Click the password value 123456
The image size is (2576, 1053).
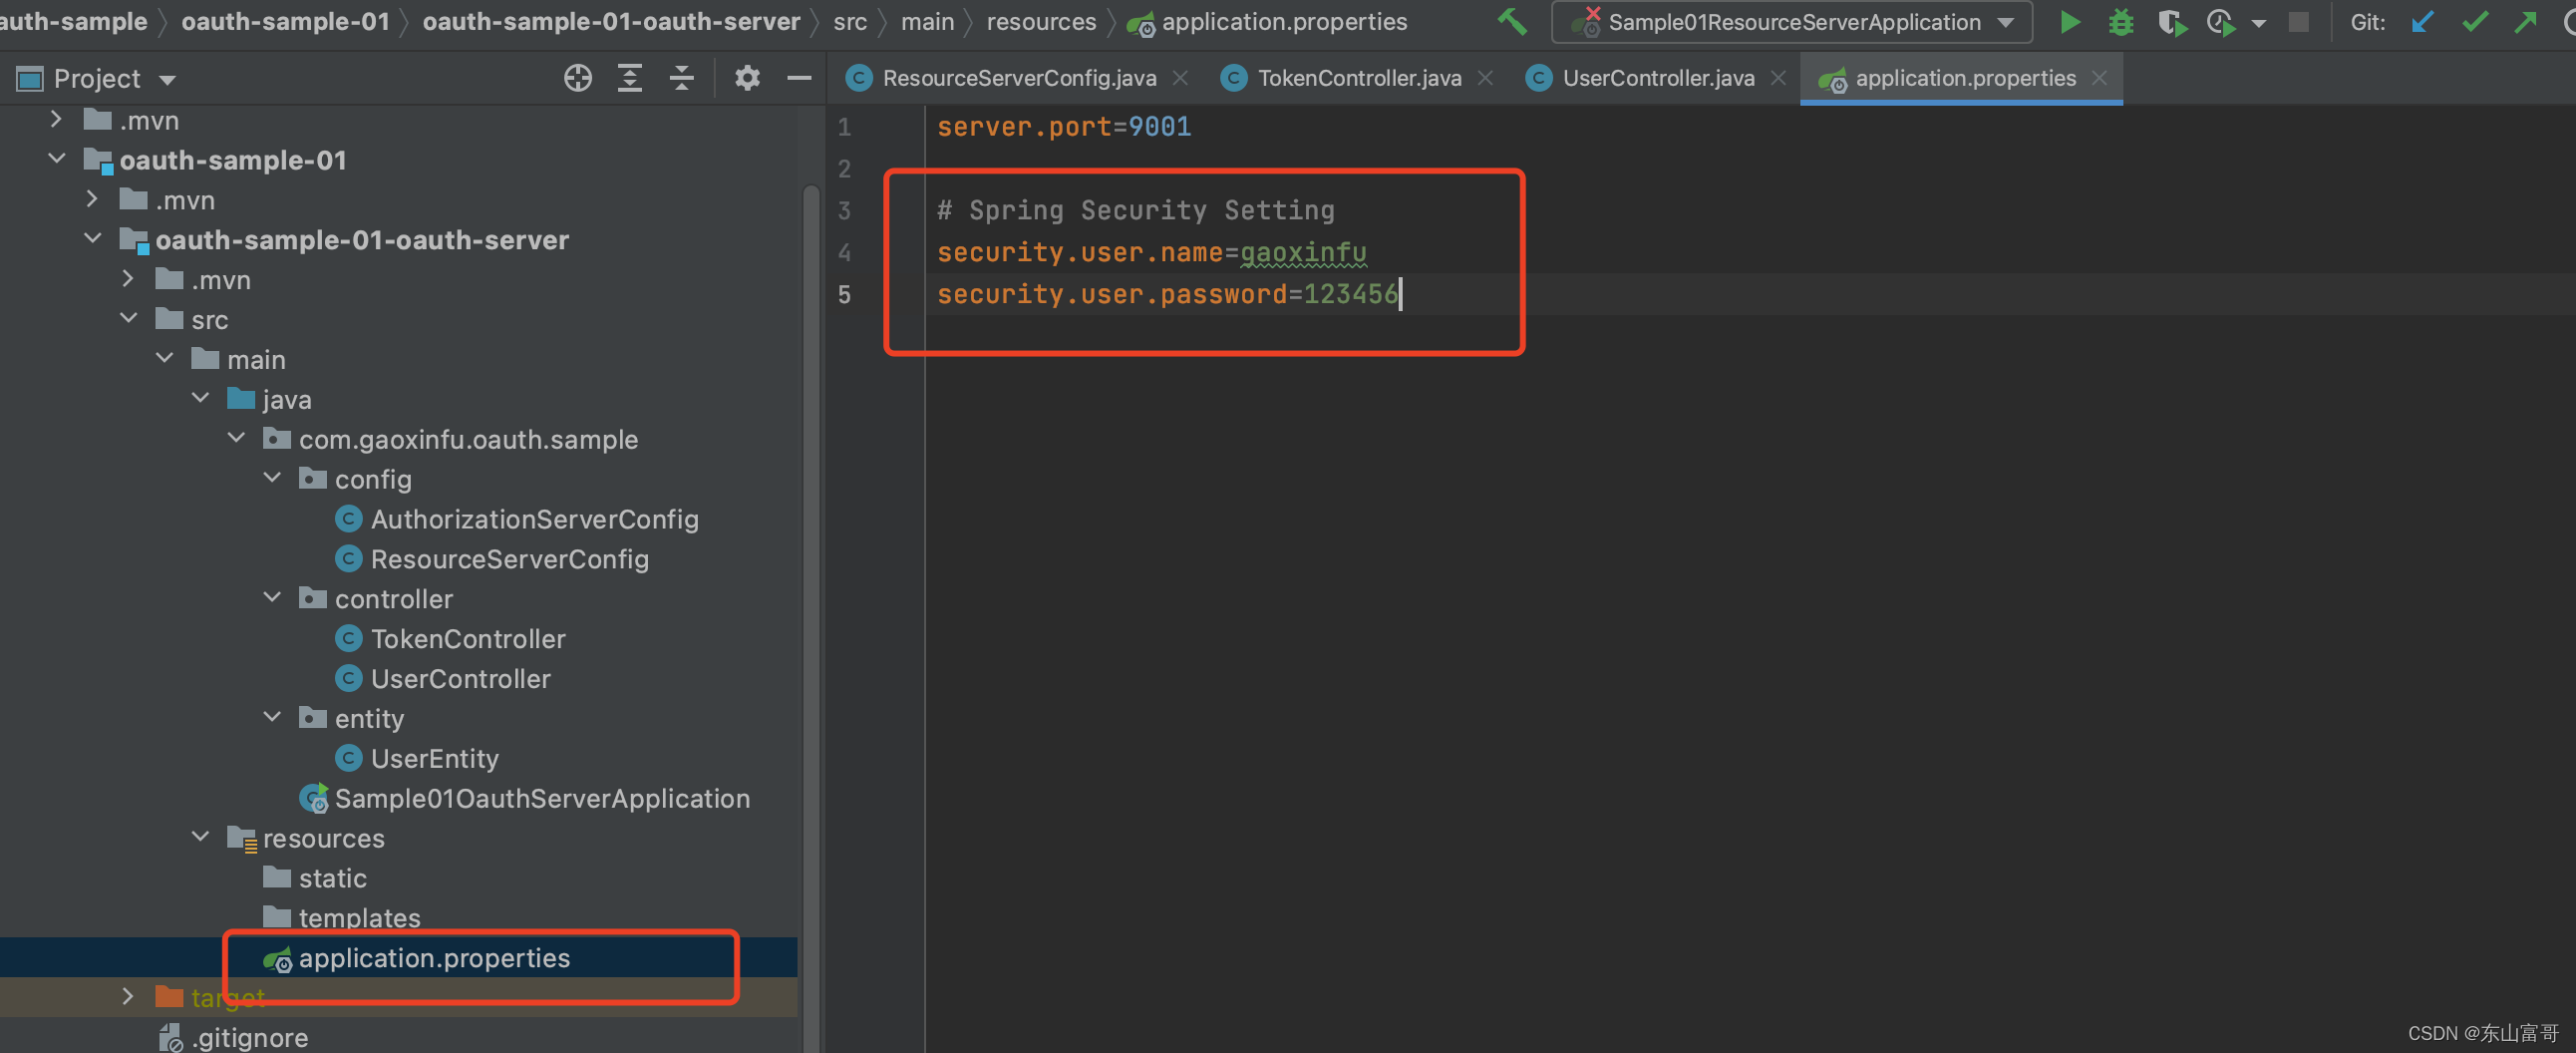point(1350,294)
